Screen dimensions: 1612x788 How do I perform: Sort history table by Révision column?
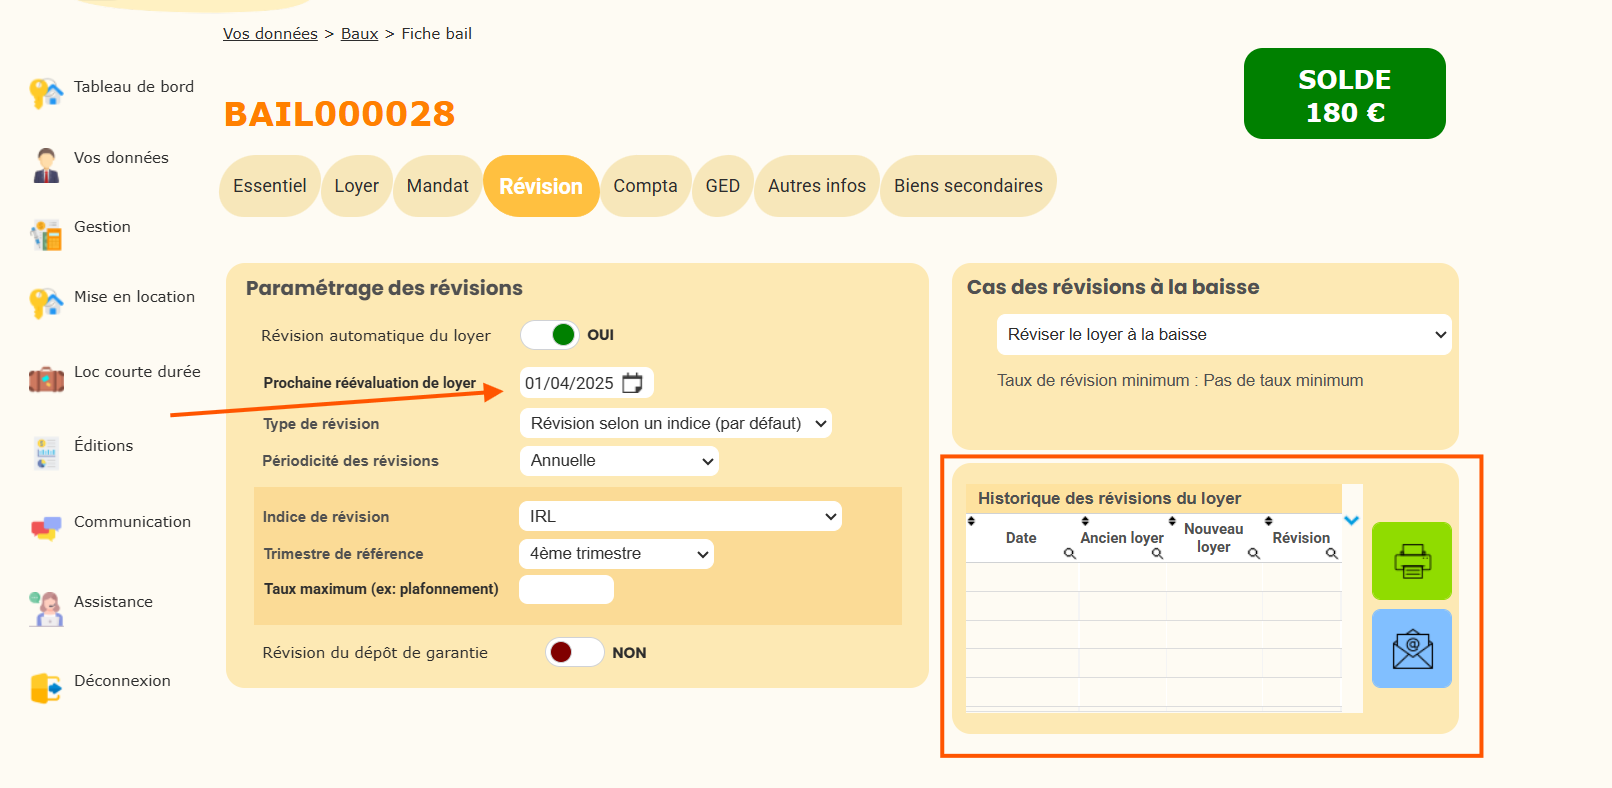tap(1268, 521)
